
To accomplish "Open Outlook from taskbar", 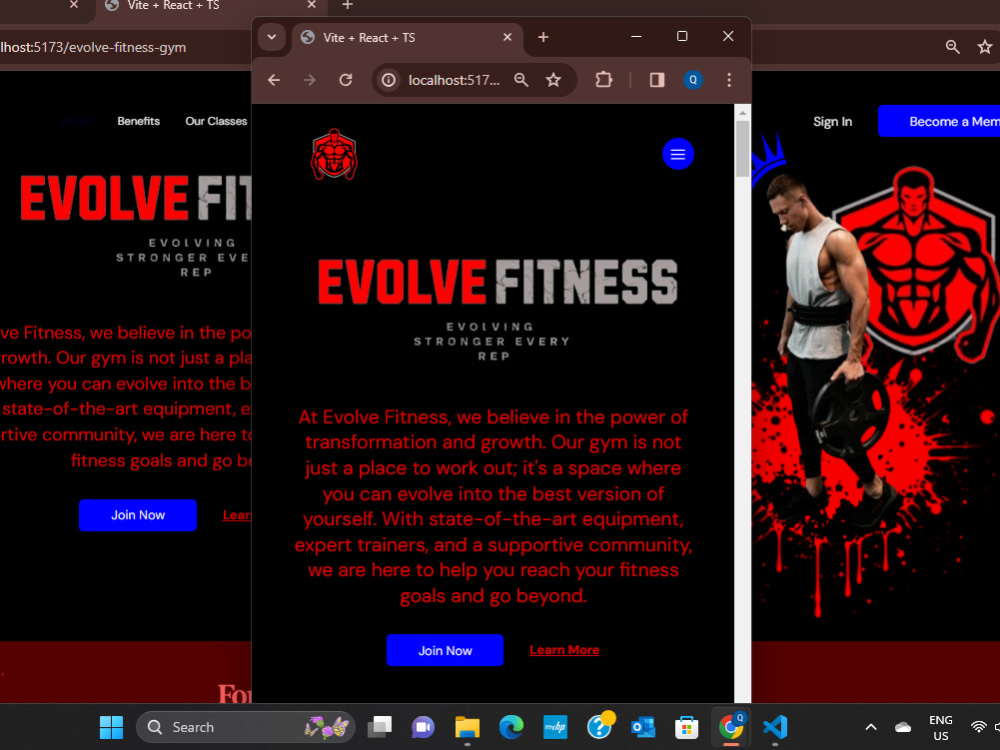I will coord(643,727).
